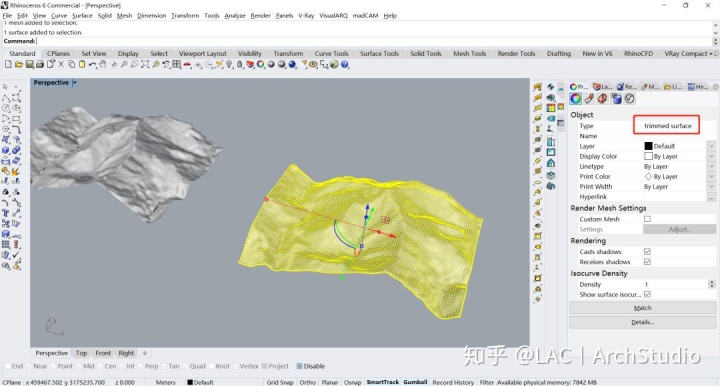Toggle the End osnap checkbox
The width and height of the screenshot is (720, 386).
pos(7,366)
